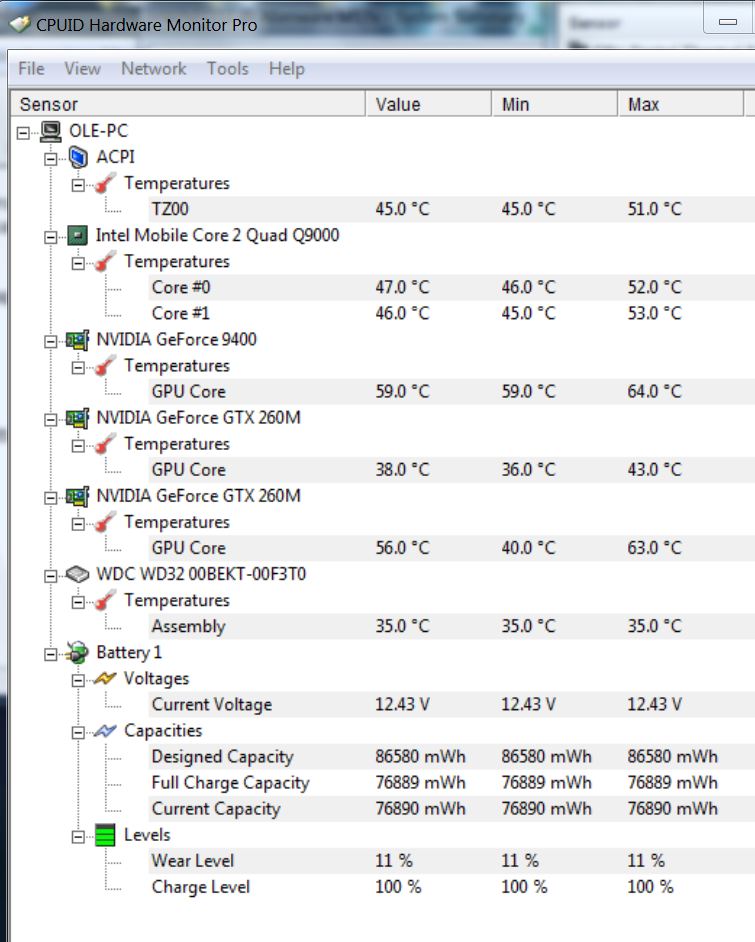Open the File menu
755x942 pixels.
point(31,68)
